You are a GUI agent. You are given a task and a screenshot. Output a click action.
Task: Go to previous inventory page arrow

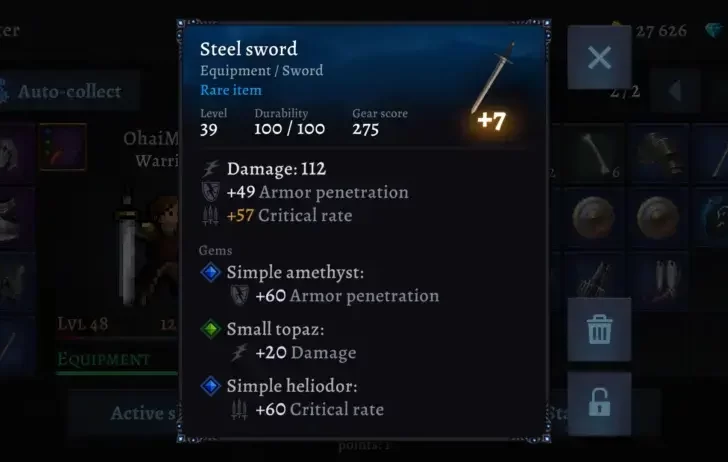pos(675,91)
